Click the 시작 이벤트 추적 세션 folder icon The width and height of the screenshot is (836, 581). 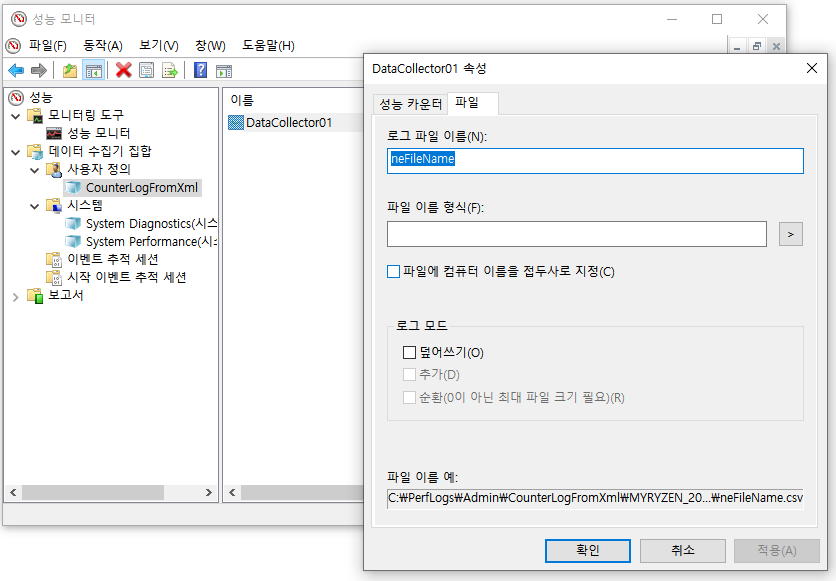[x=54, y=277]
